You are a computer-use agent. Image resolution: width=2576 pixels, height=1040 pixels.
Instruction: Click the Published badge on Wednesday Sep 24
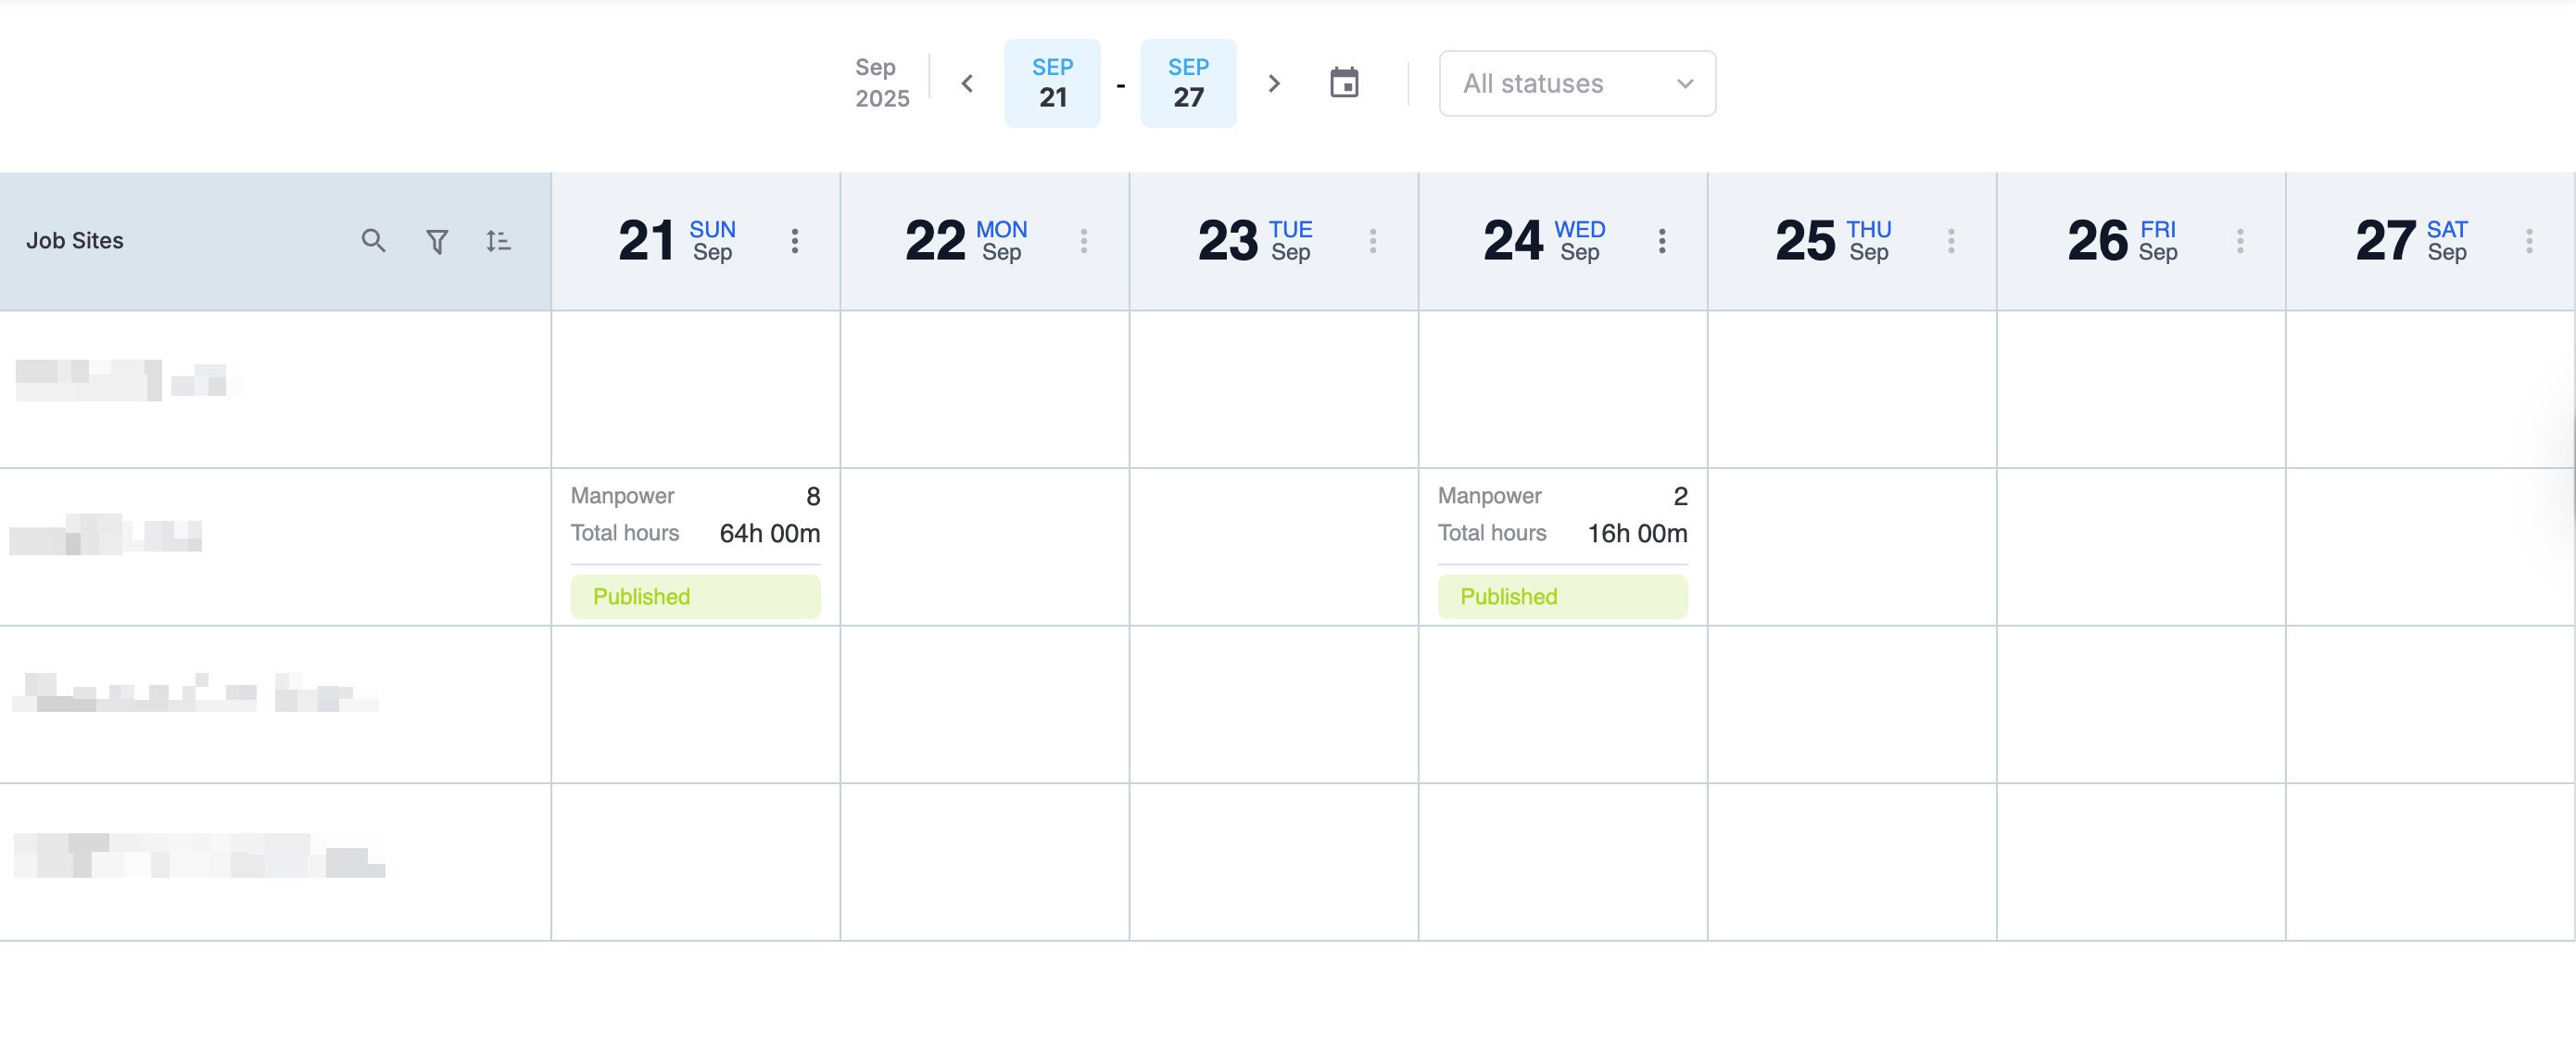[x=1562, y=596]
